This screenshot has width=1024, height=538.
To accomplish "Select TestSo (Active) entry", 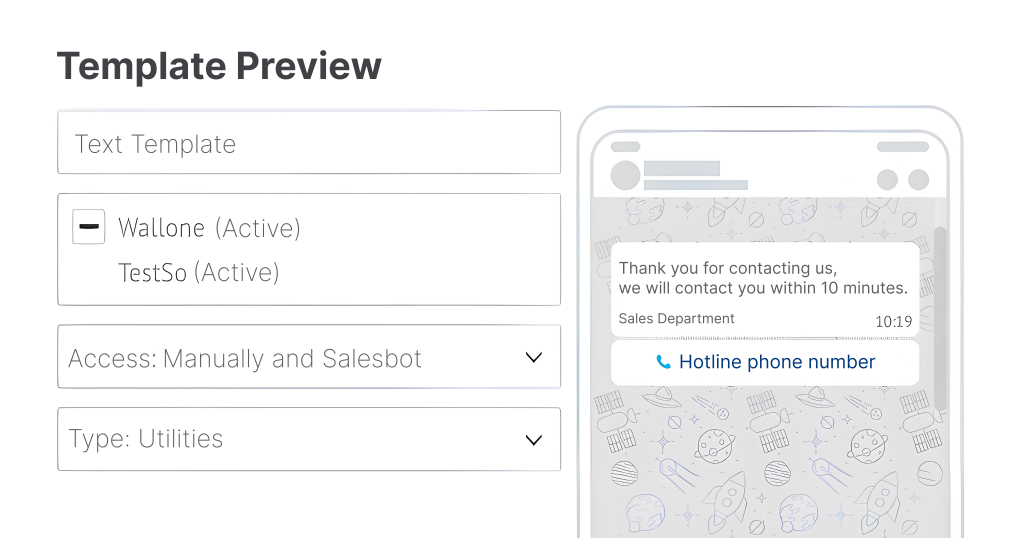I will click(x=198, y=272).
